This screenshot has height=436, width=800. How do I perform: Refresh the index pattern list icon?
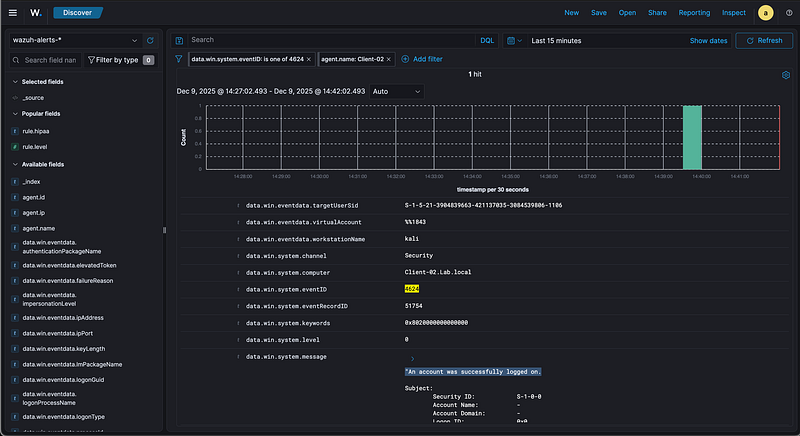150,40
